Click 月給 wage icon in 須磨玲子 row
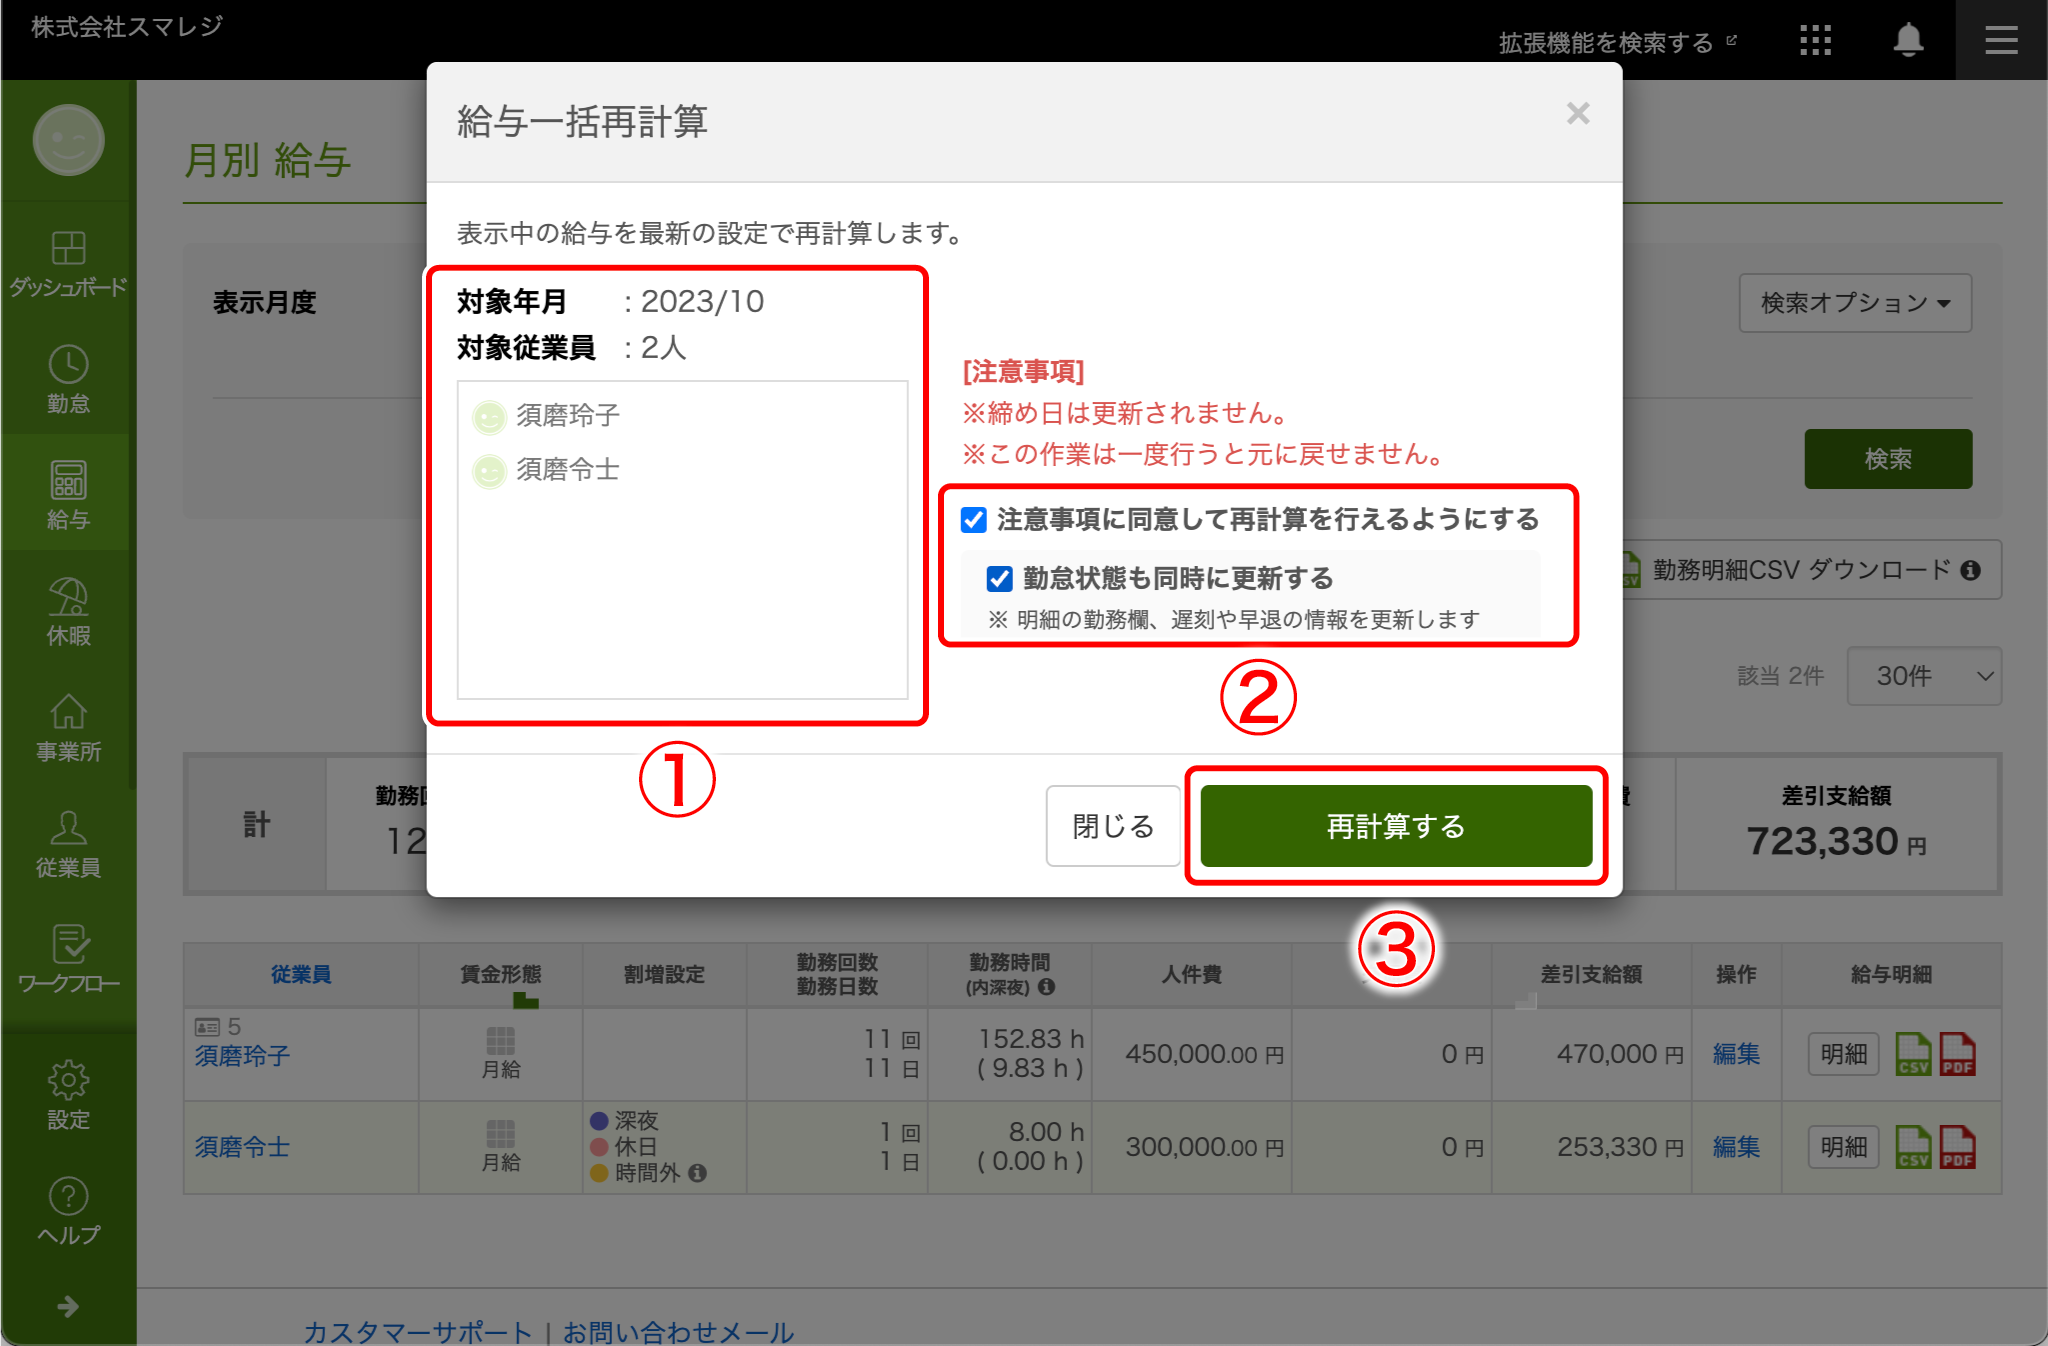This screenshot has height=1346, width=2048. [x=500, y=1042]
